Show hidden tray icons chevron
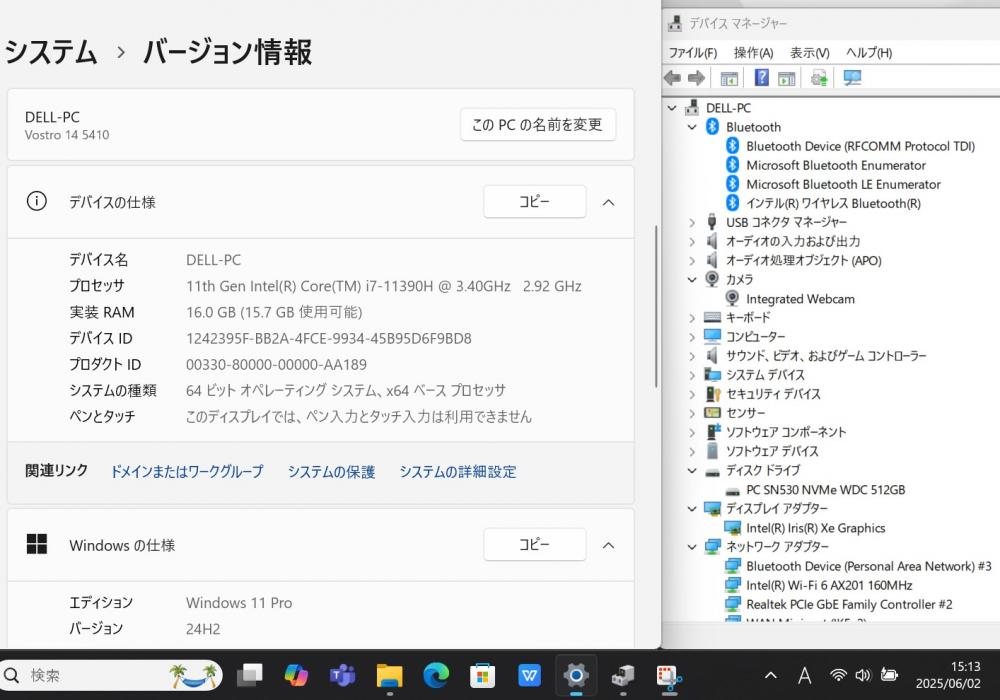1000x700 pixels. [770, 675]
